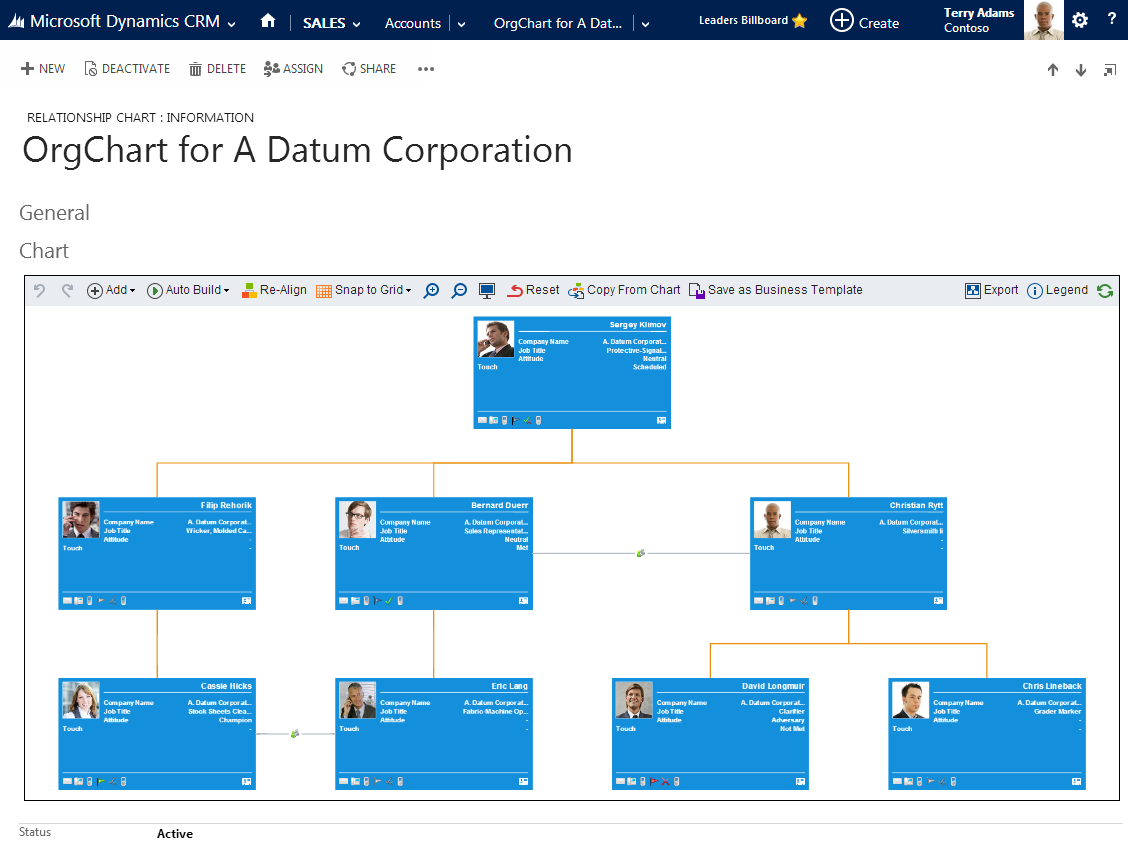
Task: Pop out the form in new window
Action: [x=1110, y=70]
